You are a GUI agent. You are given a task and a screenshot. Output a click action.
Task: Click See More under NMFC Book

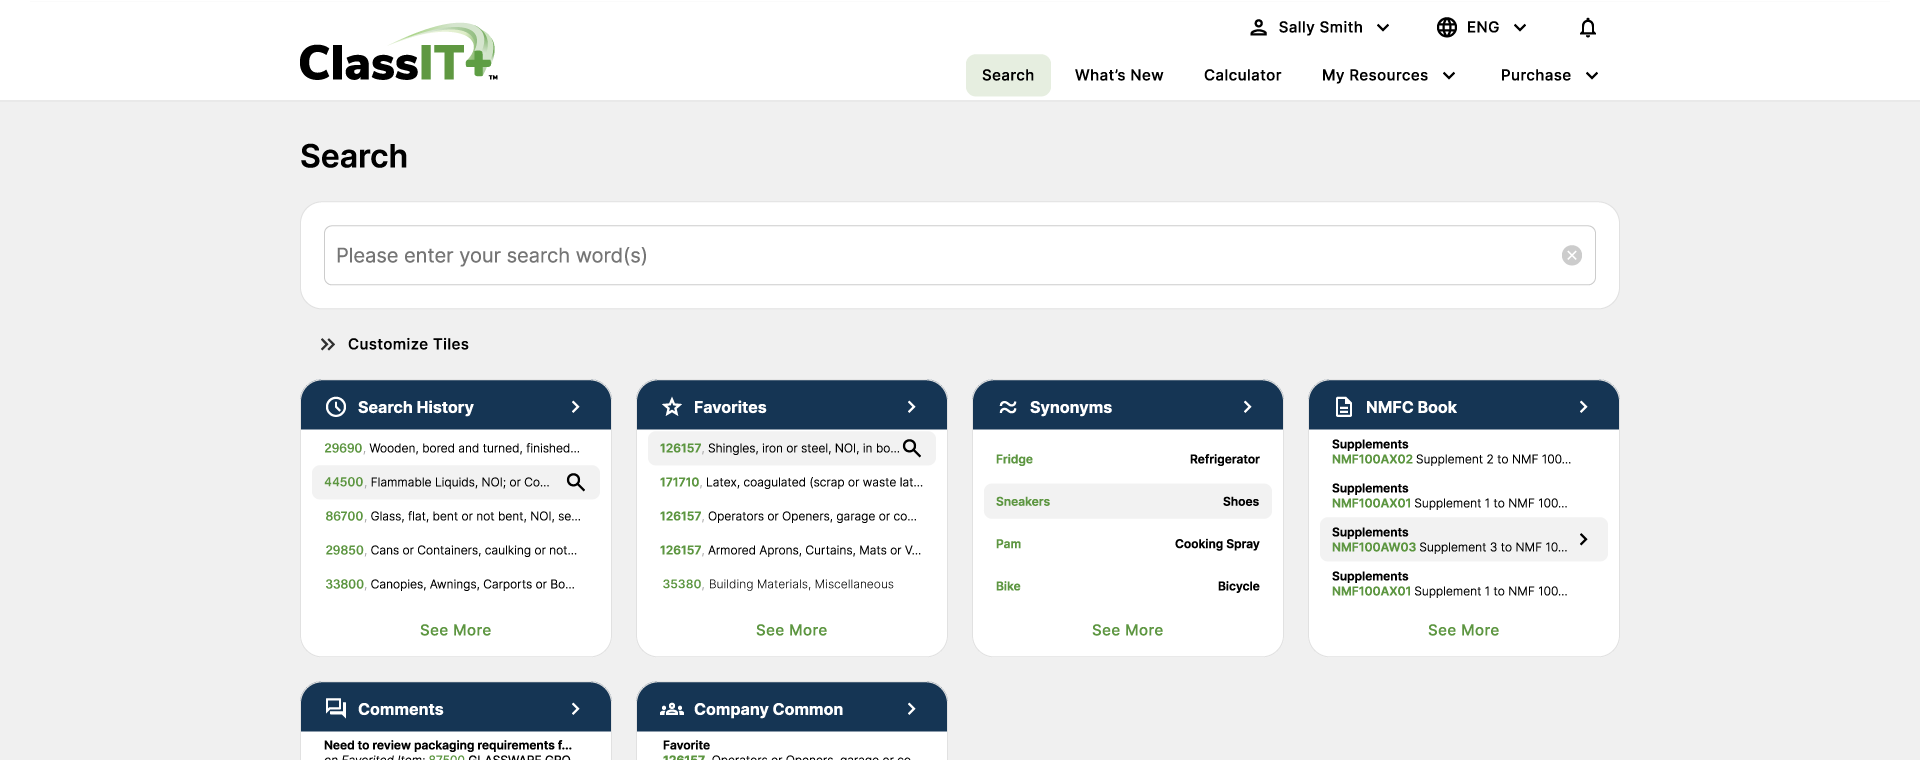[1463, 630]
